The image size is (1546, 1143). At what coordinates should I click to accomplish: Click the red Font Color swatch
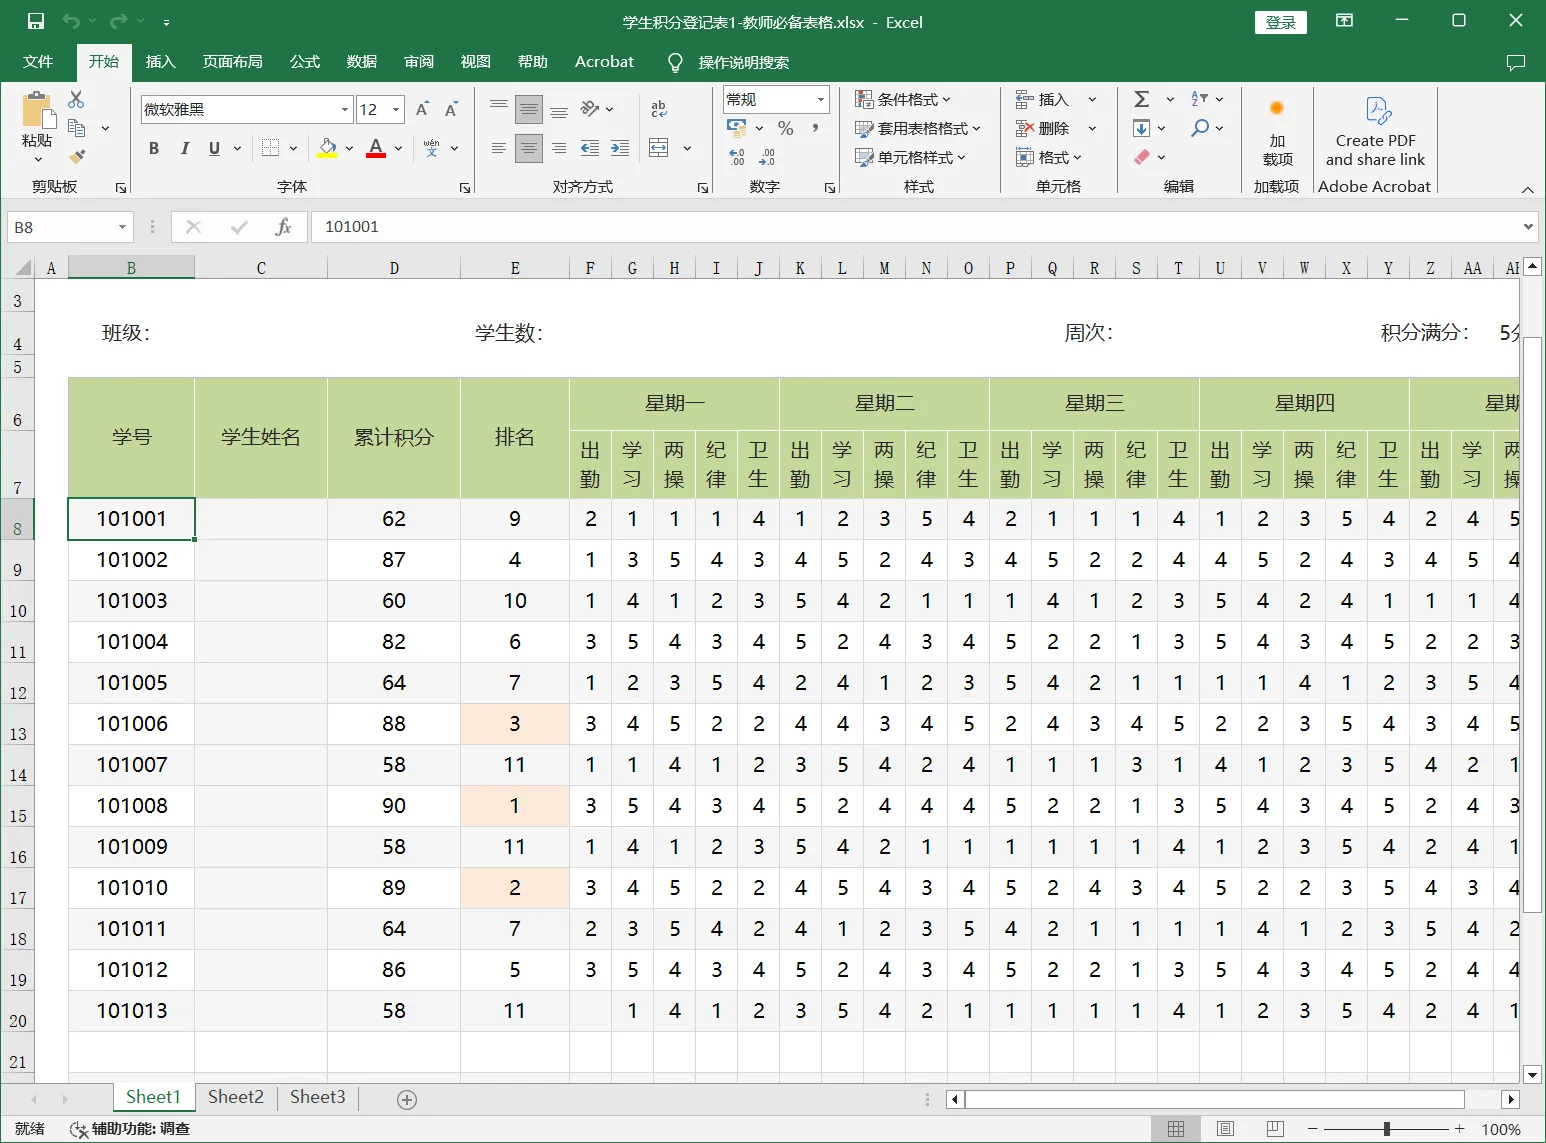pos(376,148)
